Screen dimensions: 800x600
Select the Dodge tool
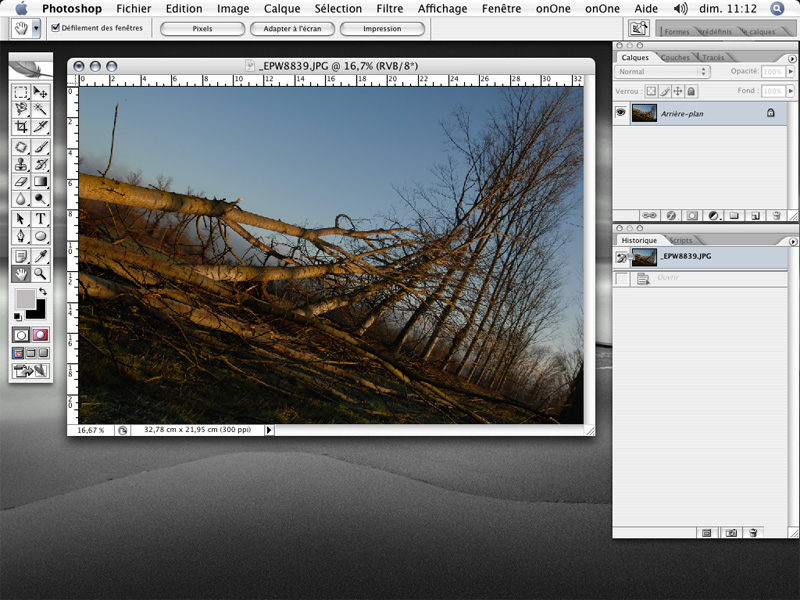[x=40, y=198]
